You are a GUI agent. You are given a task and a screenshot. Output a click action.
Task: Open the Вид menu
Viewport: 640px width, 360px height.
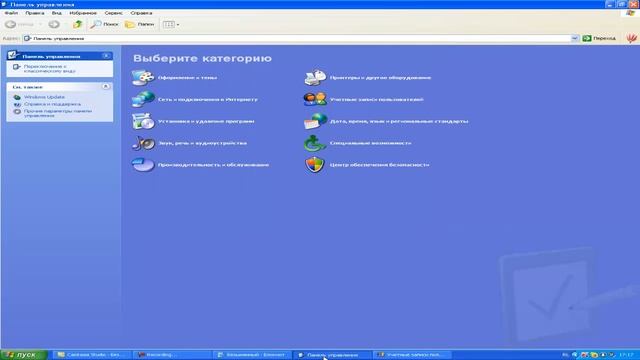coord(56,13)
